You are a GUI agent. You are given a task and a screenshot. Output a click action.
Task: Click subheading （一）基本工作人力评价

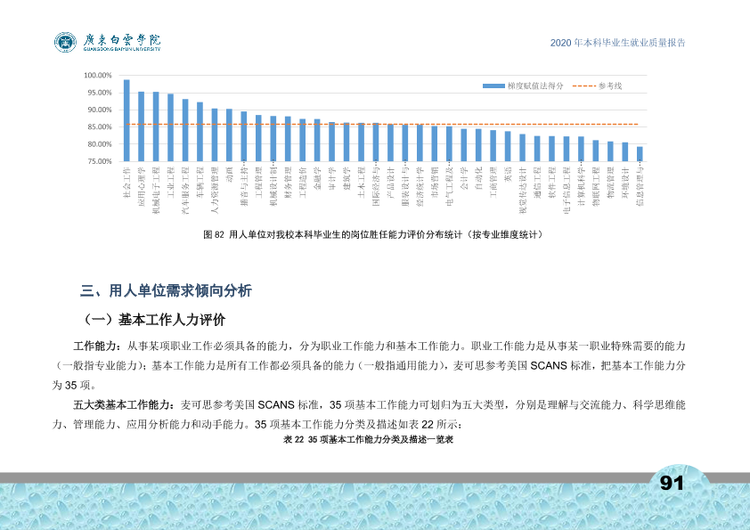coord(153,320)
